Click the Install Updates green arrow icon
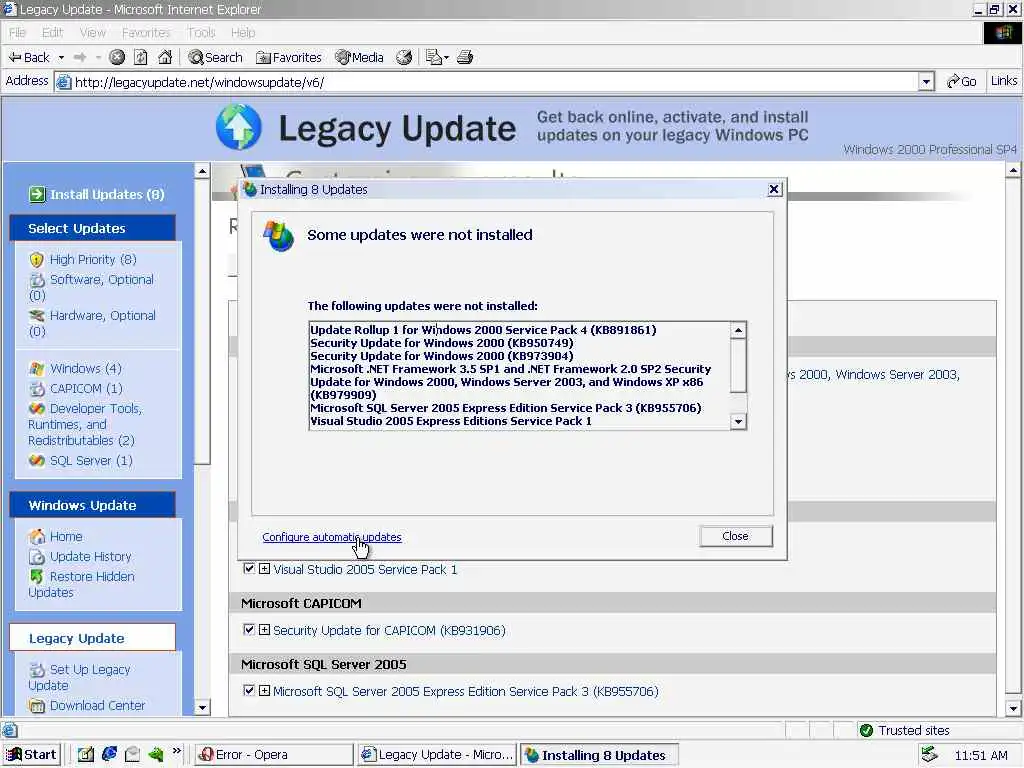The width and height of the screenshot is (1024, 768). 37,194
